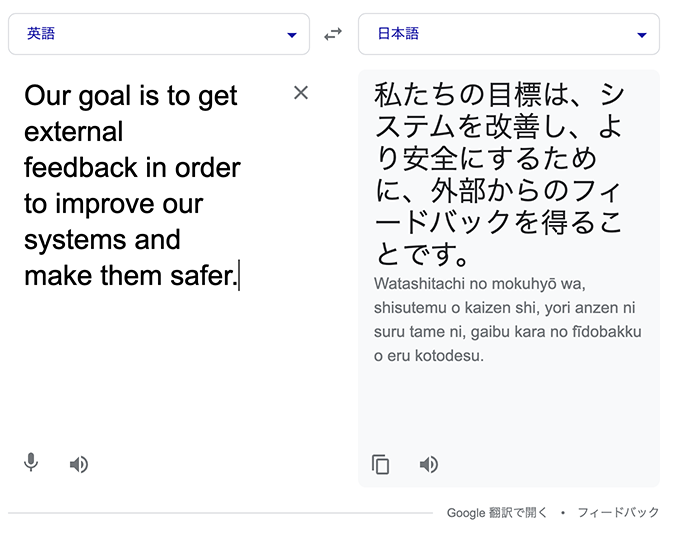Place cursor after 'make them safer.'

click(x=239, y=276)
